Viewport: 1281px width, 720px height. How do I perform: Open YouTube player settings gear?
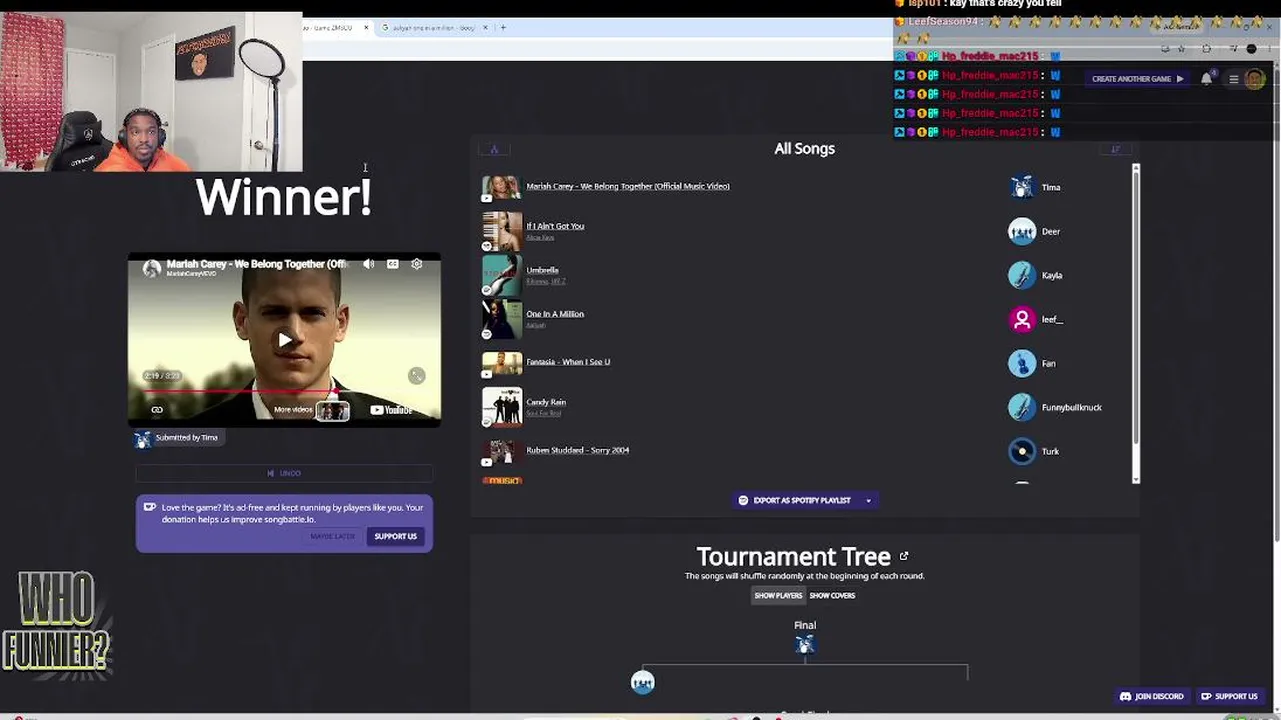tap(417, 264)
